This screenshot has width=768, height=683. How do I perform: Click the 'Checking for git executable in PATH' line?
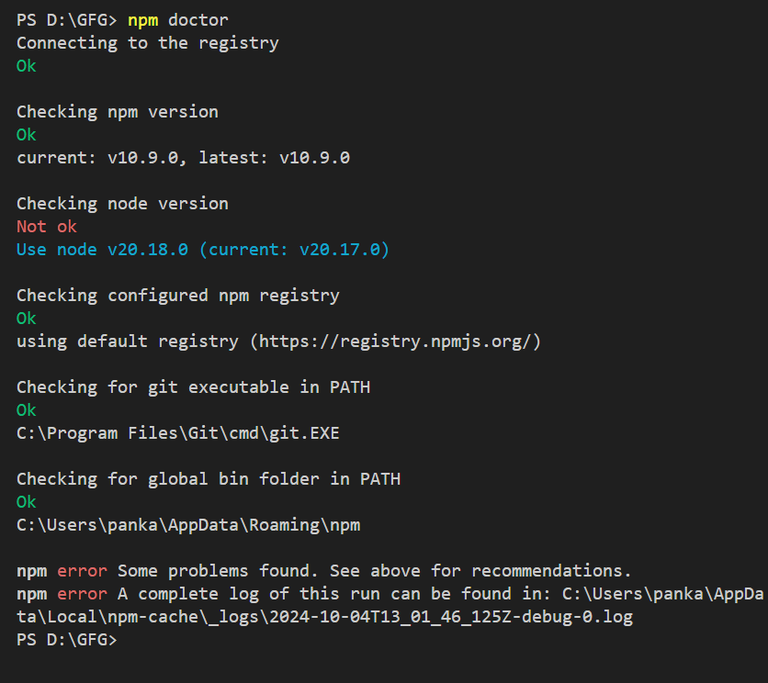(193, 388)
